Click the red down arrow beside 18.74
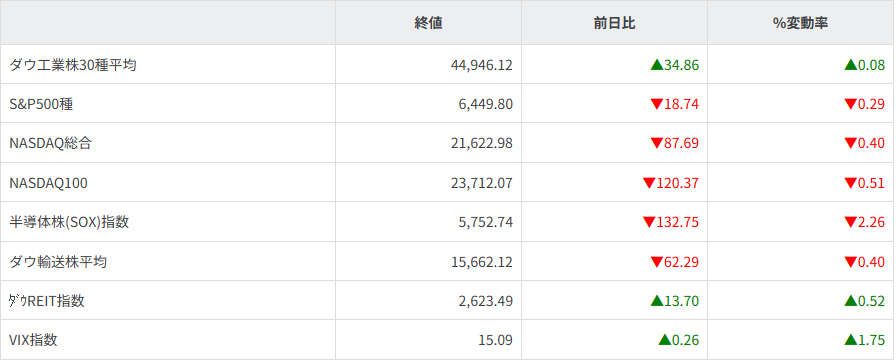 coord(657,105)
